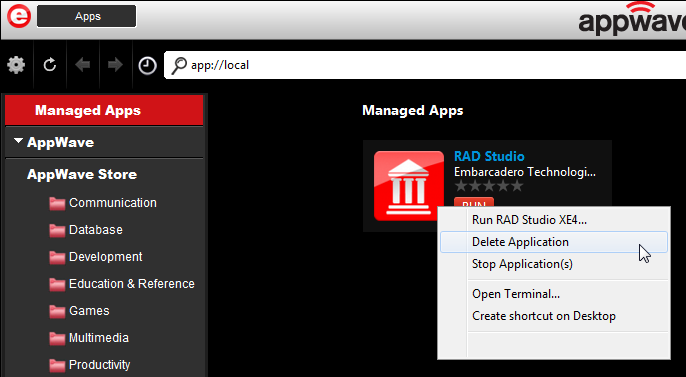The image size is (686, 377).
Task: Choose Create shortcut on Desktop
Action: click(554, 316)
